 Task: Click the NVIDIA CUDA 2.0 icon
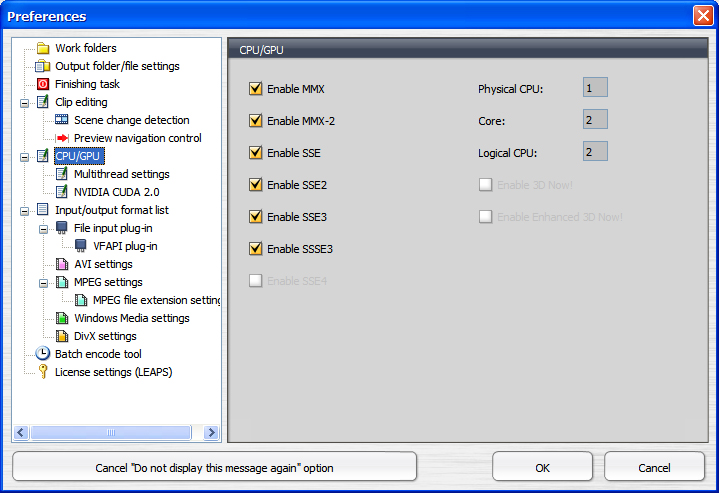(61, 192)
